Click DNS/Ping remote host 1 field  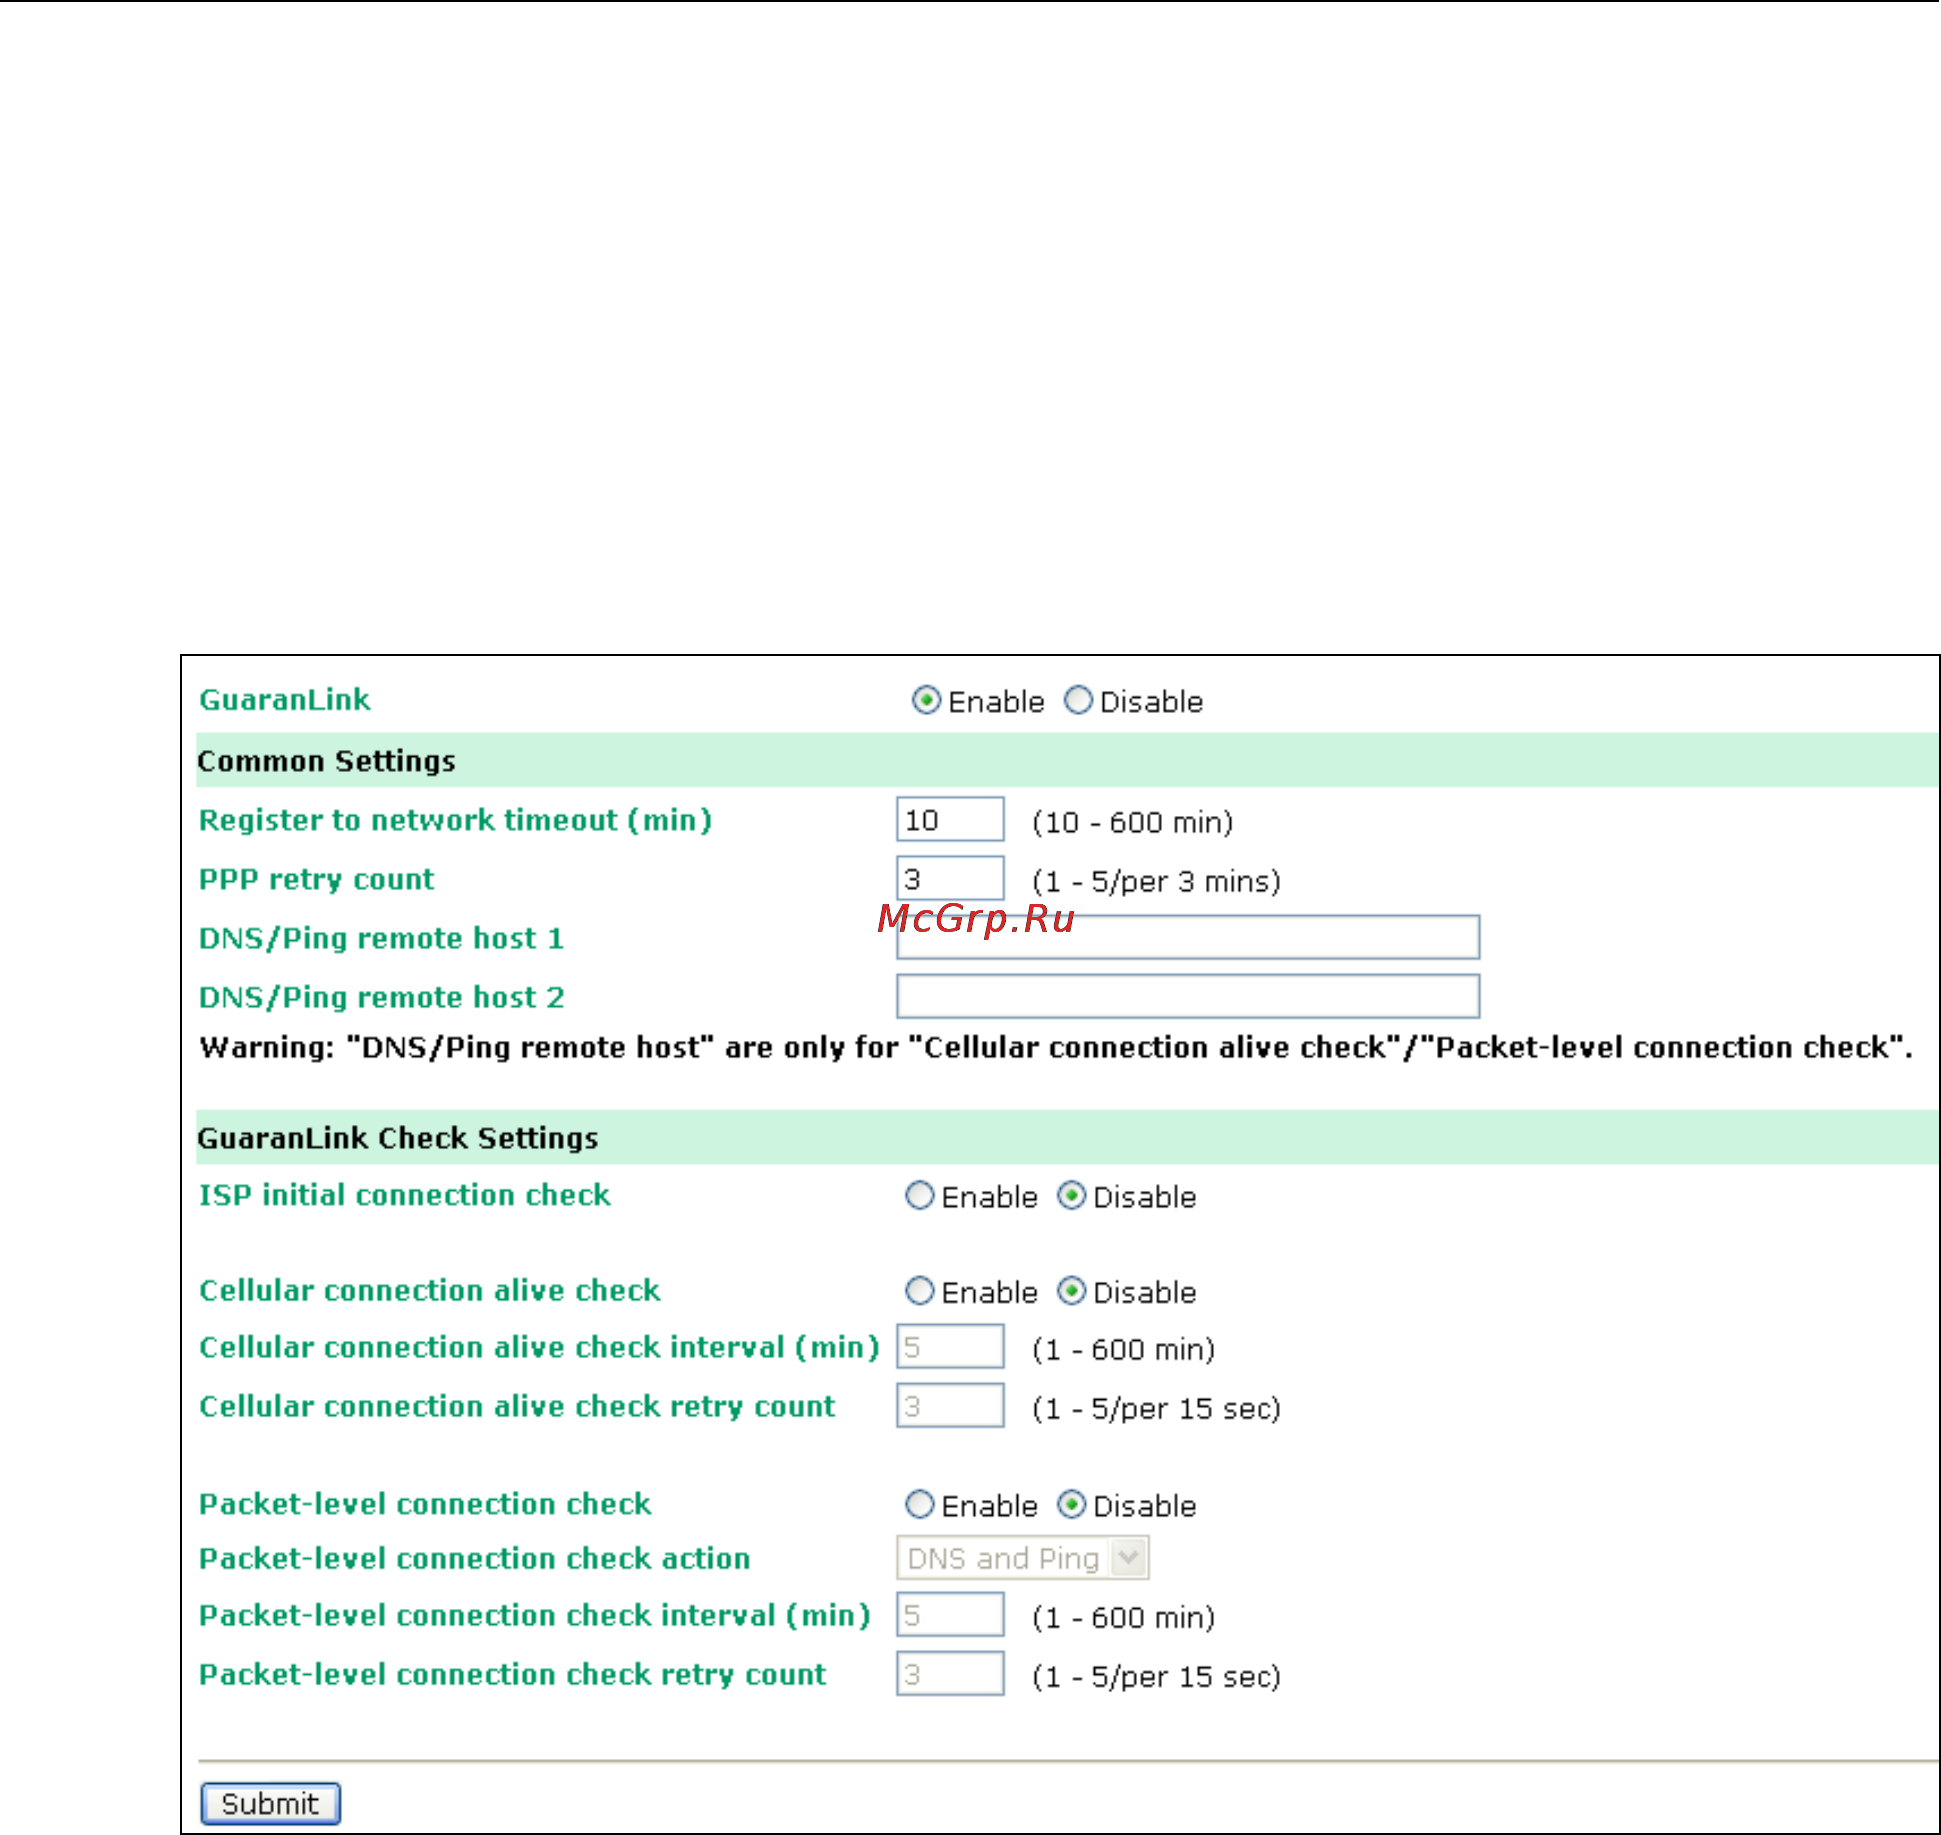coord(1188,938)
